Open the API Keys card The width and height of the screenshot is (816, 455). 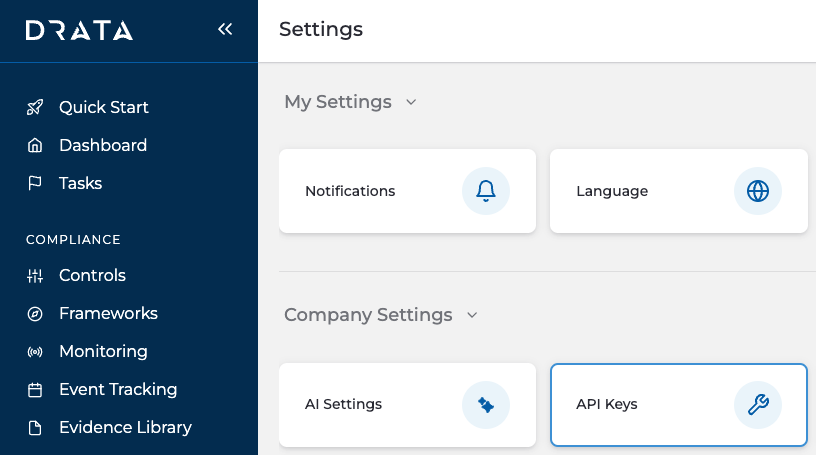(x=679, y=405)
